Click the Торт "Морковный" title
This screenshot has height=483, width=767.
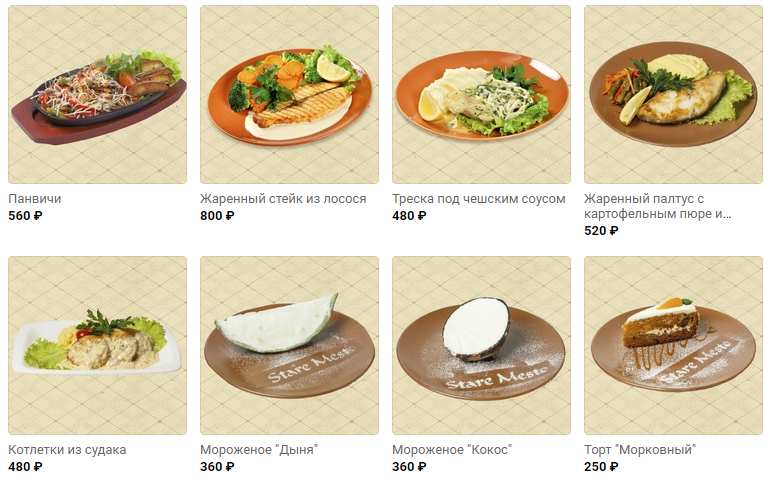point(640,450)
